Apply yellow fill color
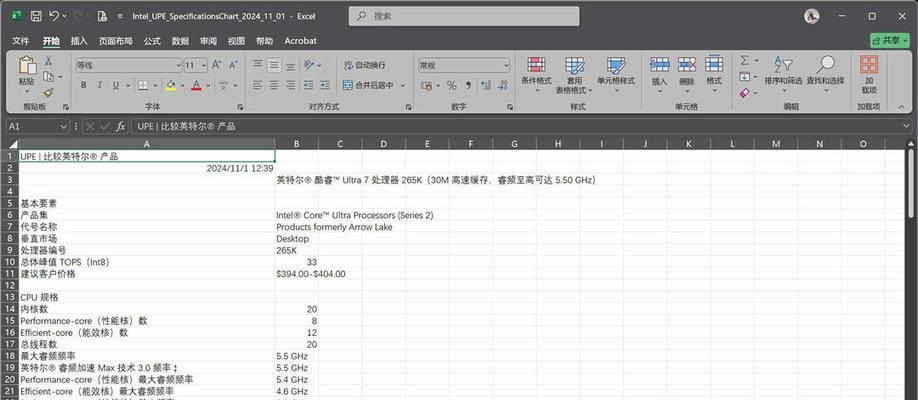 pyautogui.click(x=170, y=86)
